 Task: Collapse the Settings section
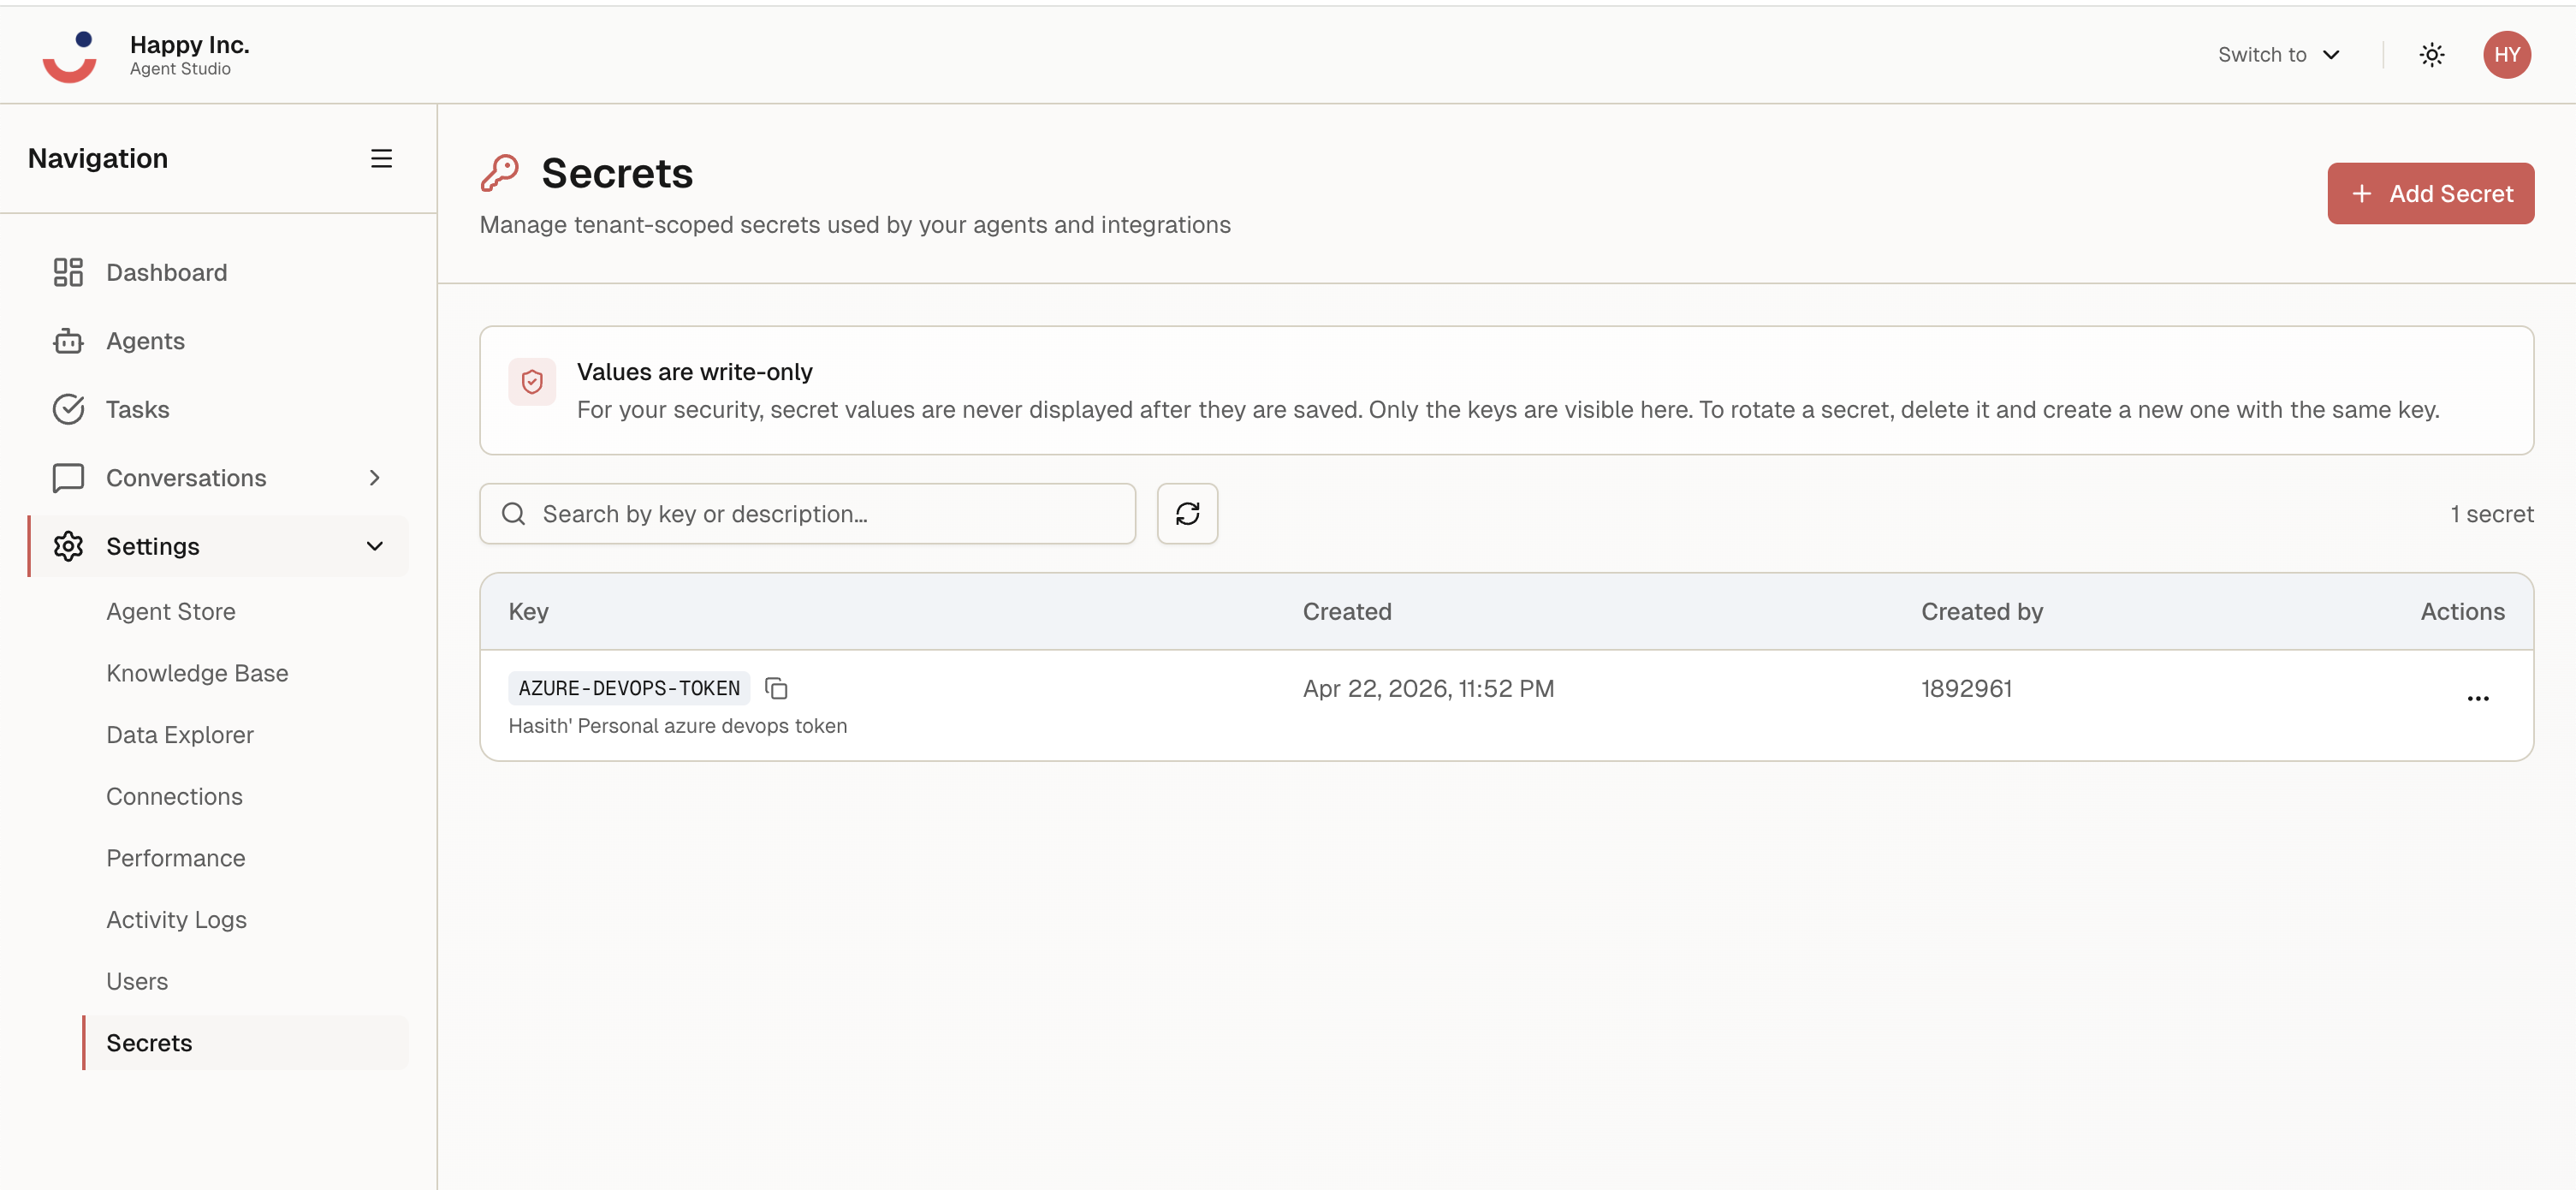(374, 546)
